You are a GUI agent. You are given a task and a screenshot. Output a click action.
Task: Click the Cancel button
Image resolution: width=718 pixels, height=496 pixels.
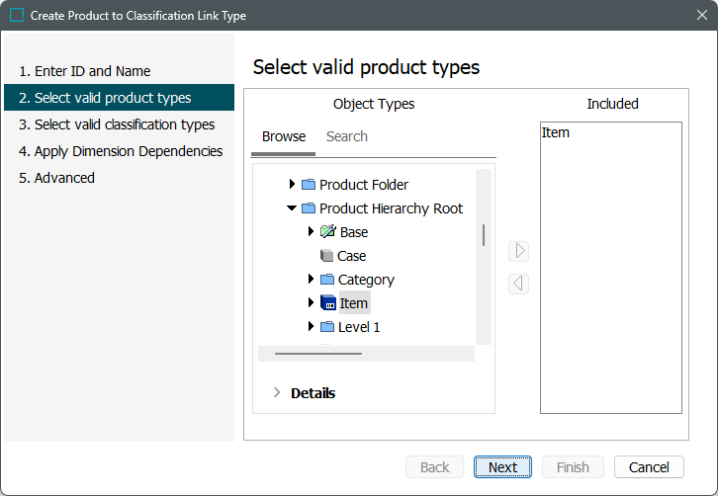coord(649,467)
